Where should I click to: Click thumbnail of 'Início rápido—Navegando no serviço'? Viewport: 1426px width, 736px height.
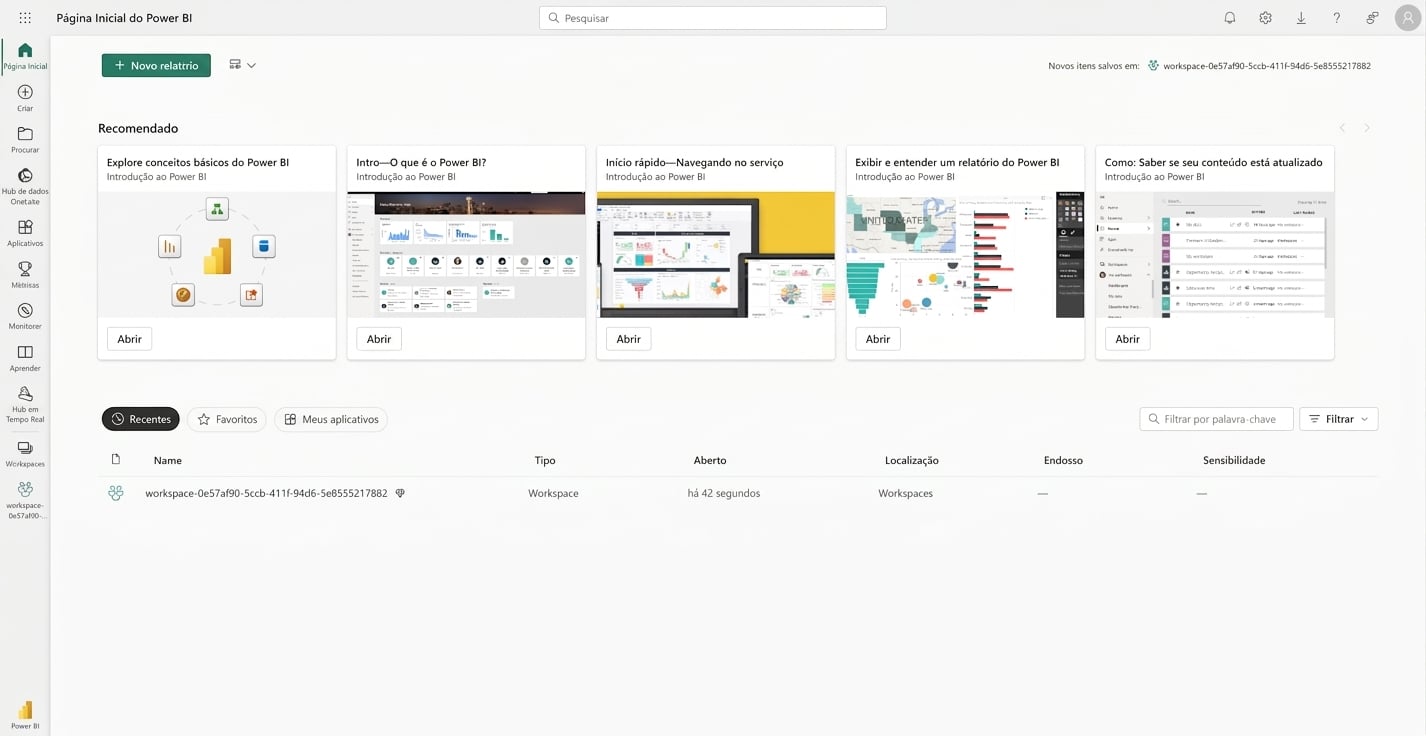[716, 255]
